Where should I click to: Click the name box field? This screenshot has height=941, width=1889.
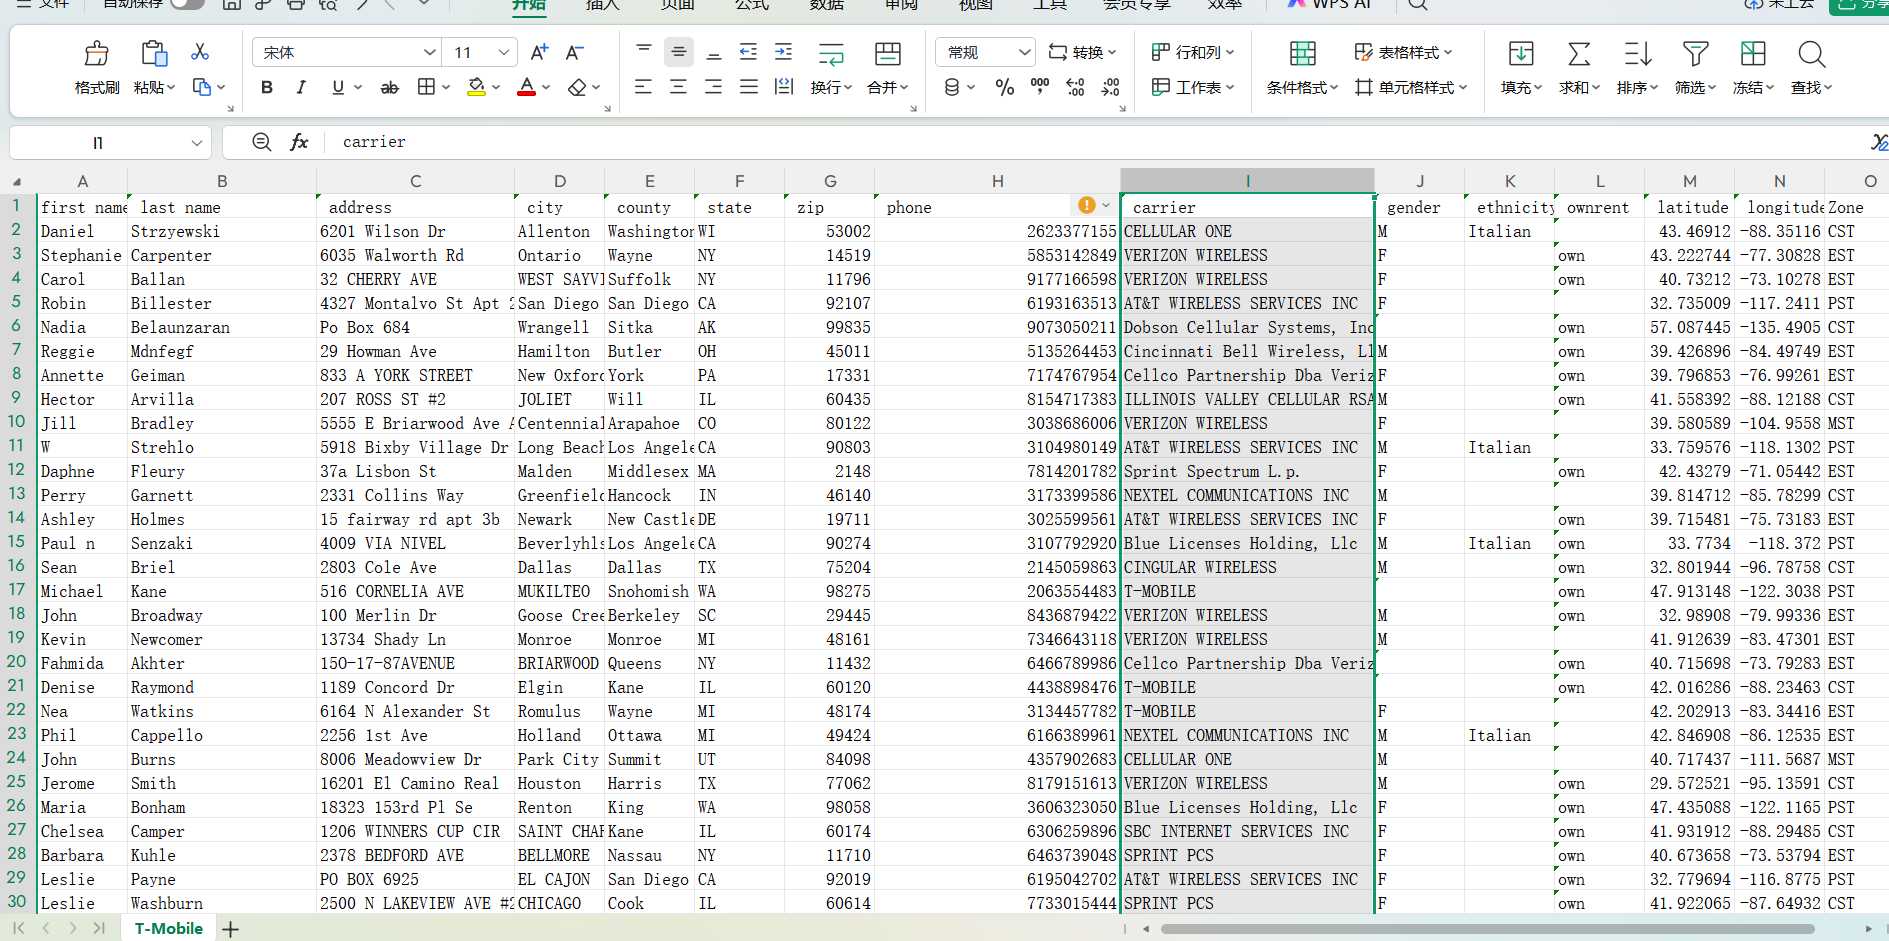coord(98,143)
